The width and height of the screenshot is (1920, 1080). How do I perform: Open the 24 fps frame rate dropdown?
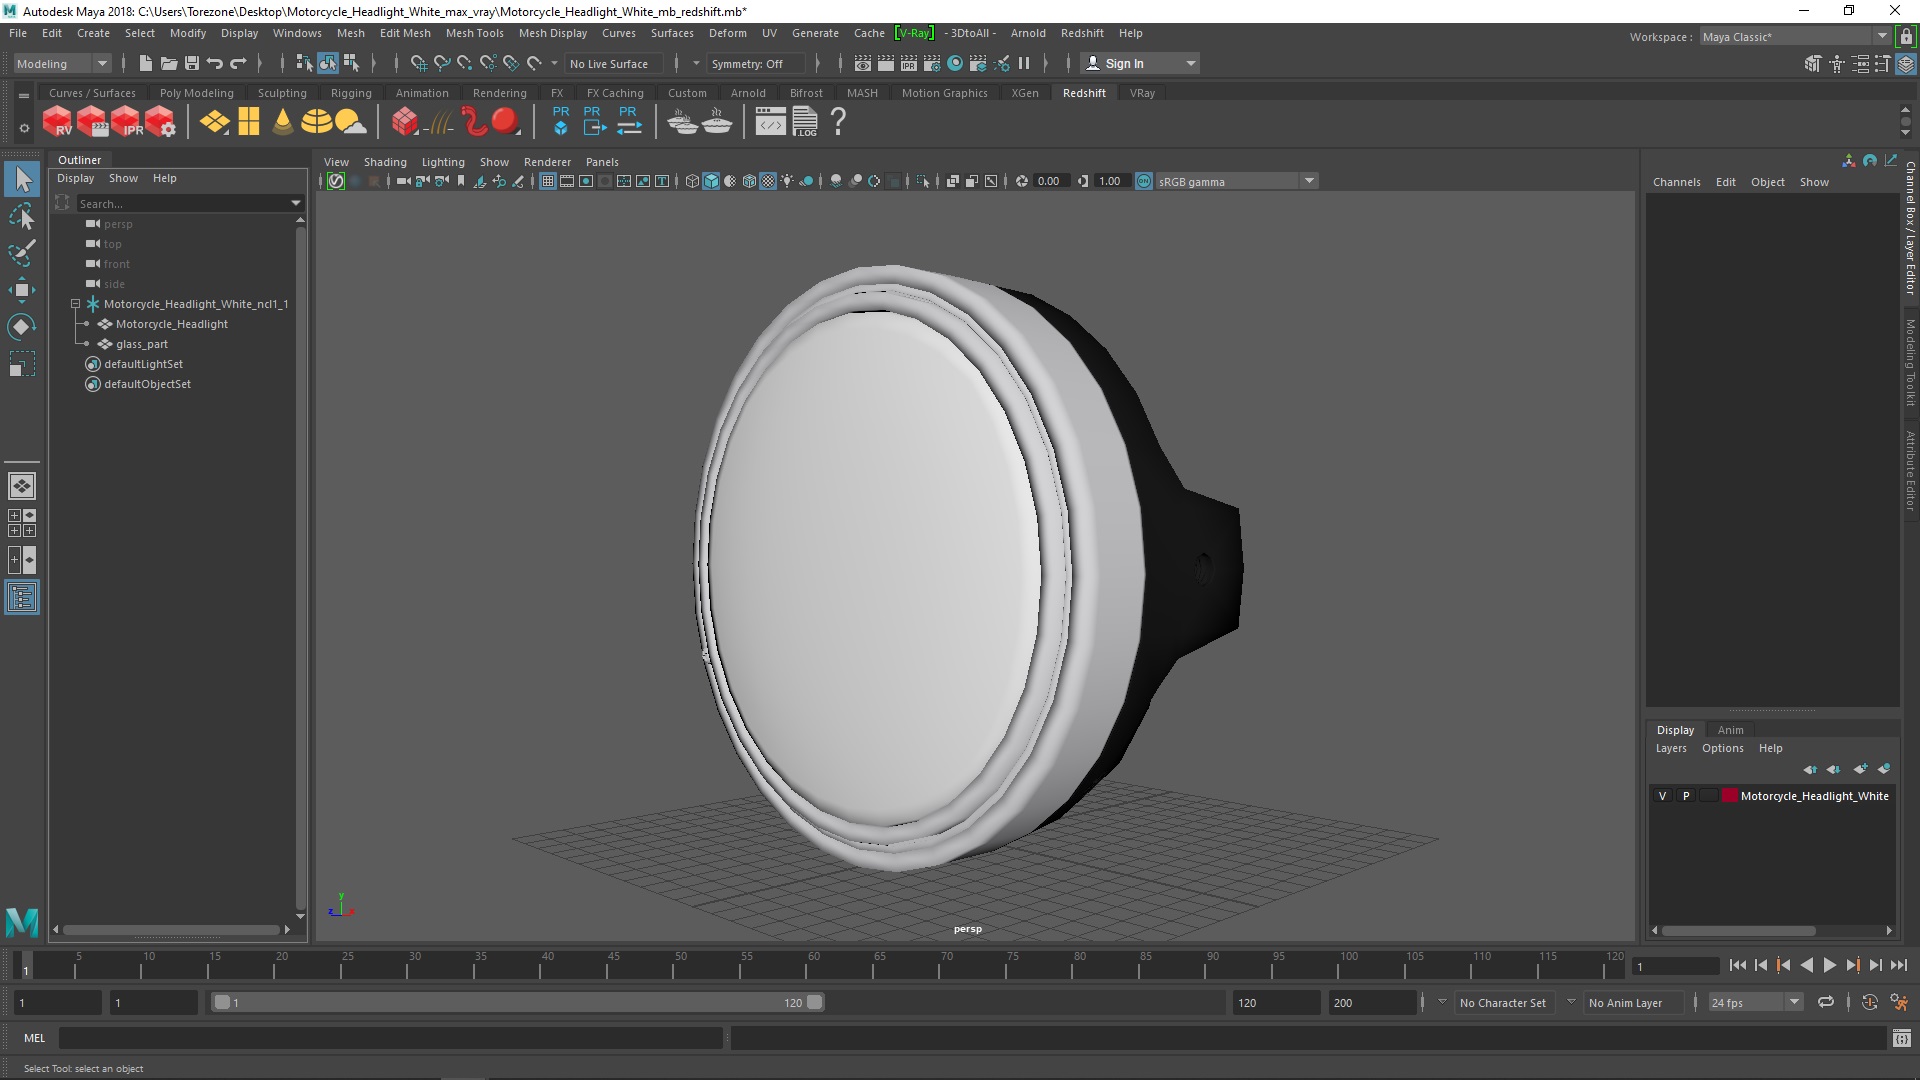[1755, 1002]
